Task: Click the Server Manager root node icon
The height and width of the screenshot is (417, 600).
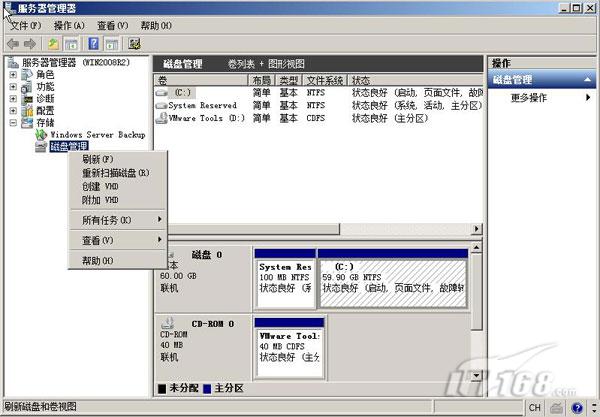Action: [13, 62]
